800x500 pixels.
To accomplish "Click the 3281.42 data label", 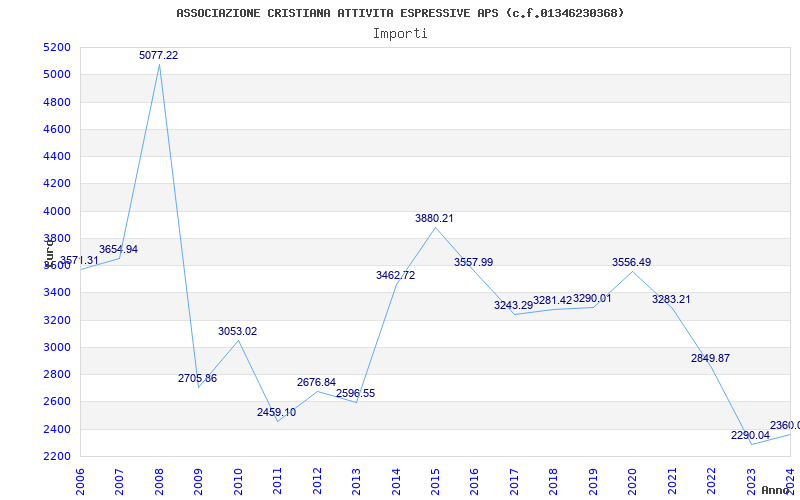I will tap(553, 301).
